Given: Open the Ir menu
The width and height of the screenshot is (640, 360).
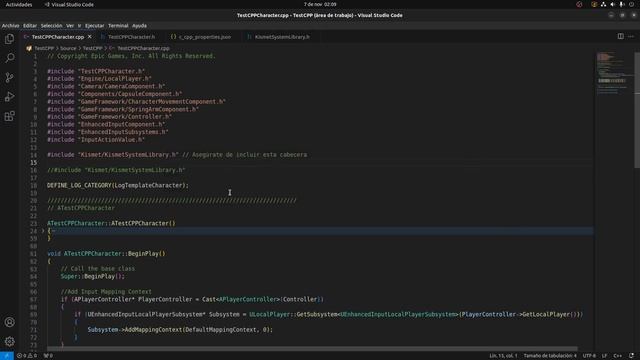Looking at the screenshot, I should point(79,26).
